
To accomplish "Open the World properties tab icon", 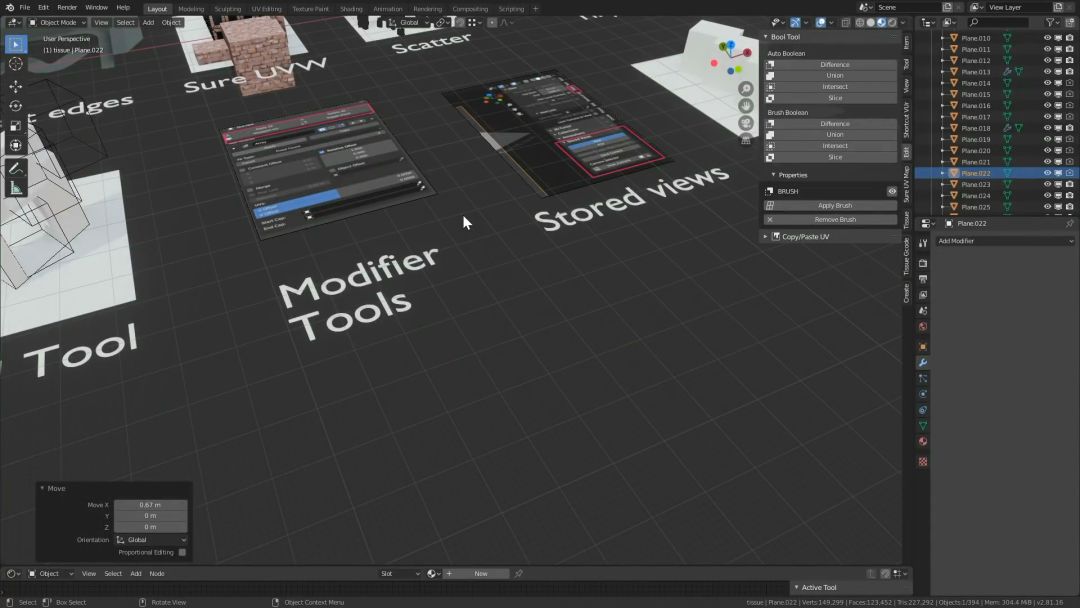I will click(x=923, y=326).
